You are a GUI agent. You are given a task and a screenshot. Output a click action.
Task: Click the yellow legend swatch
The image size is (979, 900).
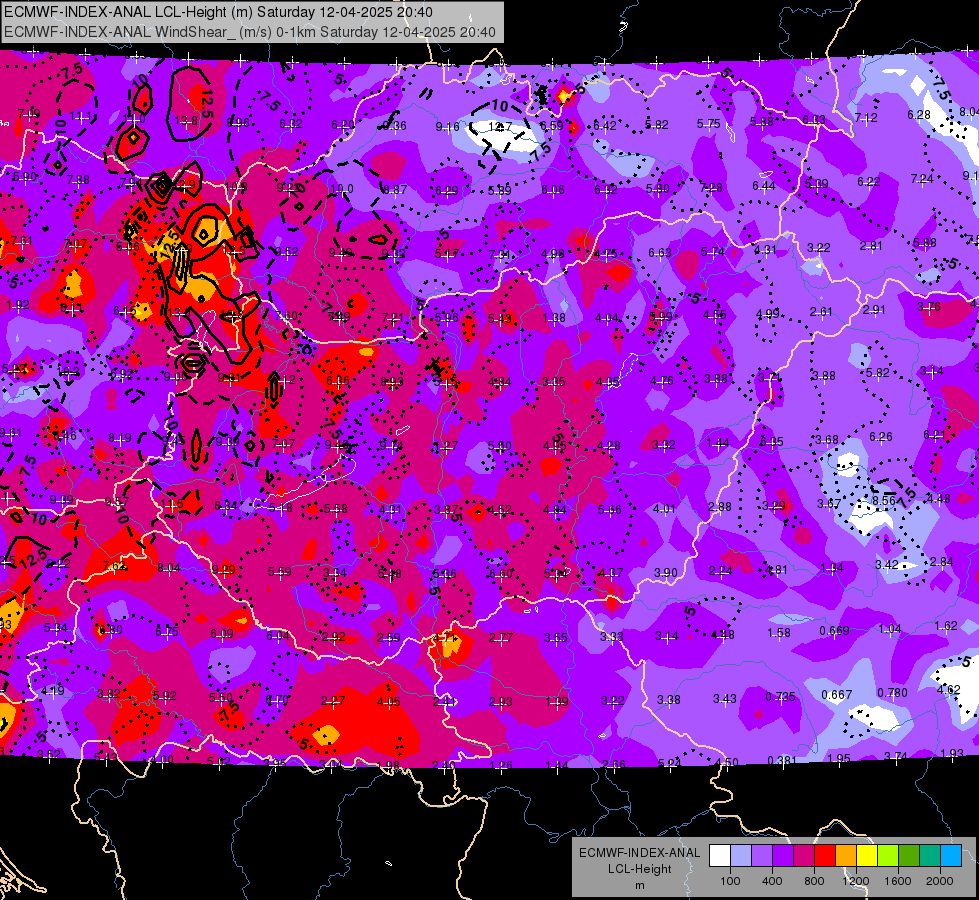(867, 855)
